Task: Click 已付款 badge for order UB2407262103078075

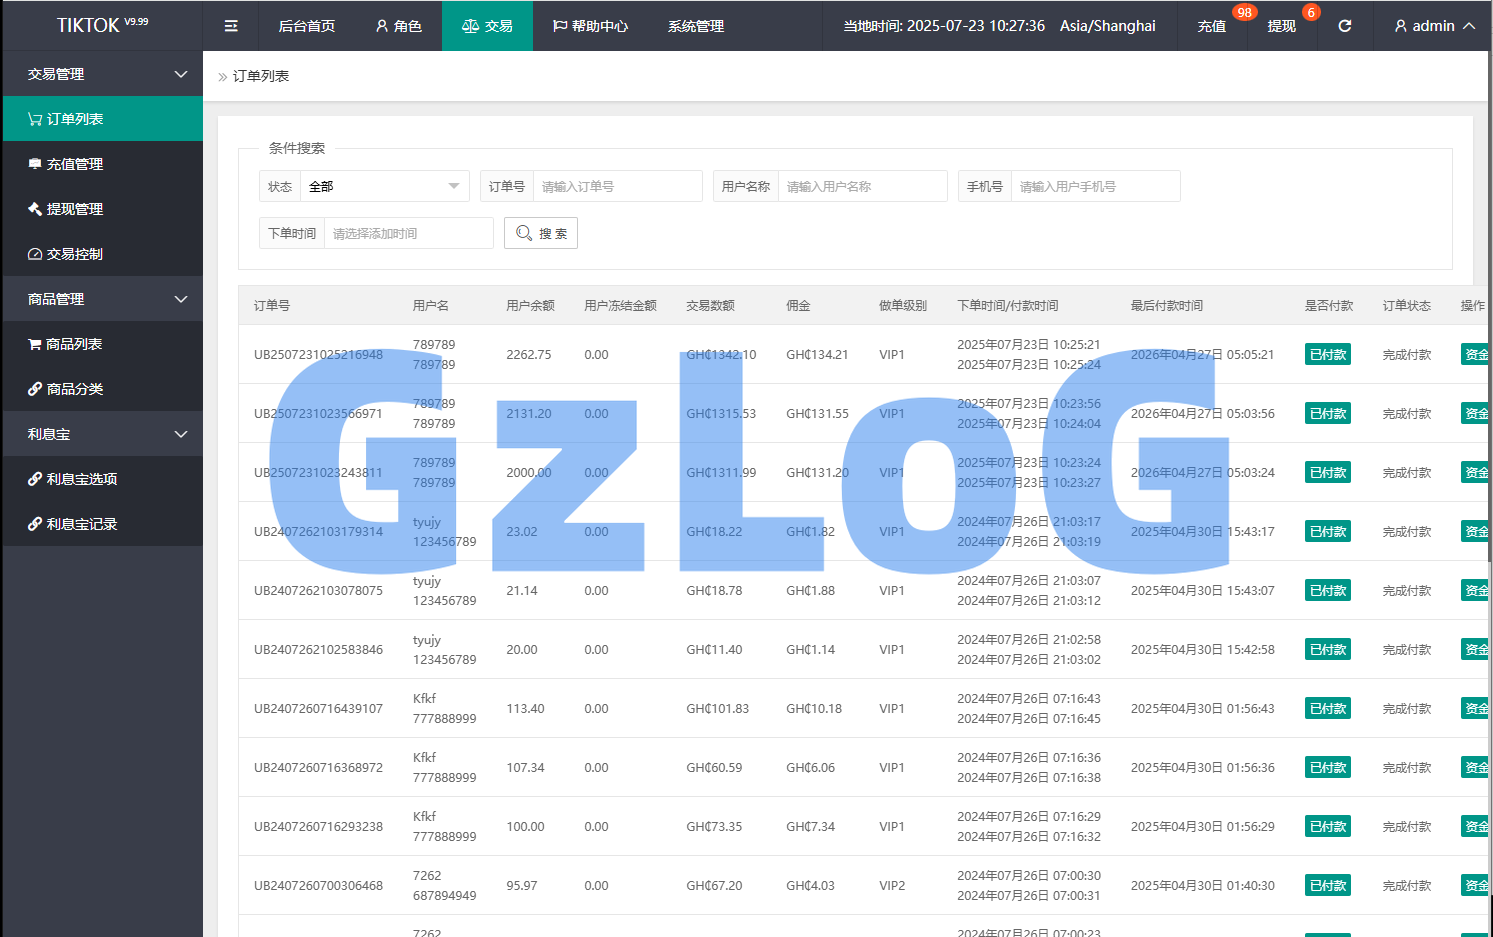Action: [x=1328, y=590]
